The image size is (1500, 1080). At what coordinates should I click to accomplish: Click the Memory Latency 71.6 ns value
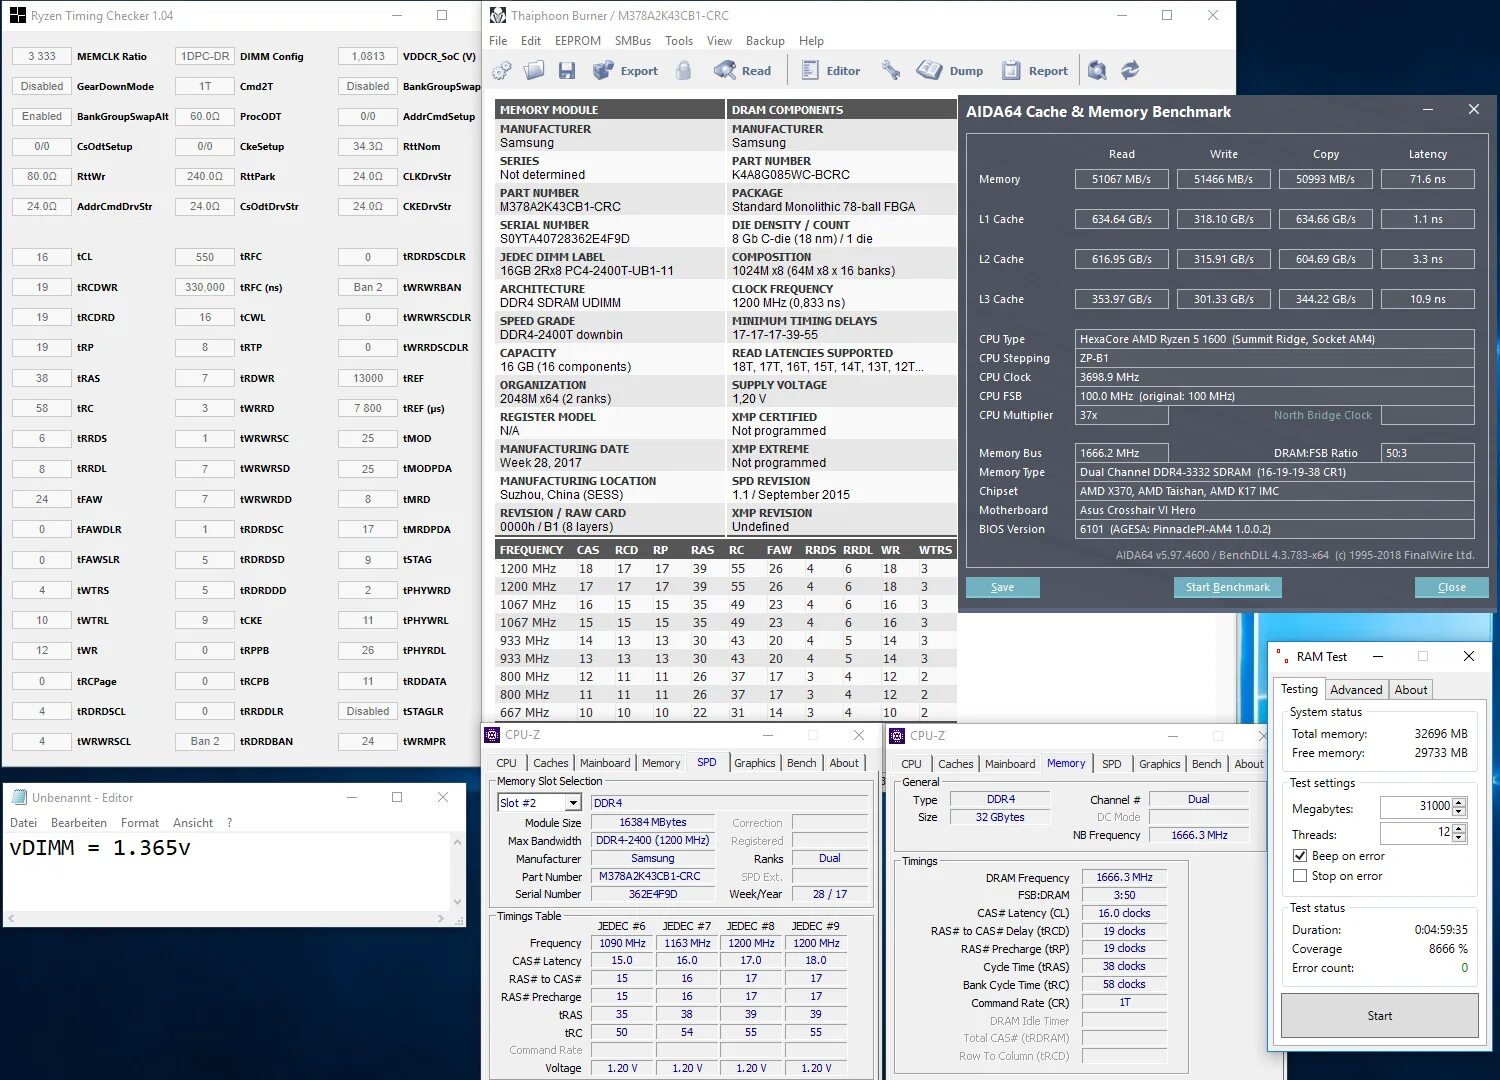pos(1427,179)
